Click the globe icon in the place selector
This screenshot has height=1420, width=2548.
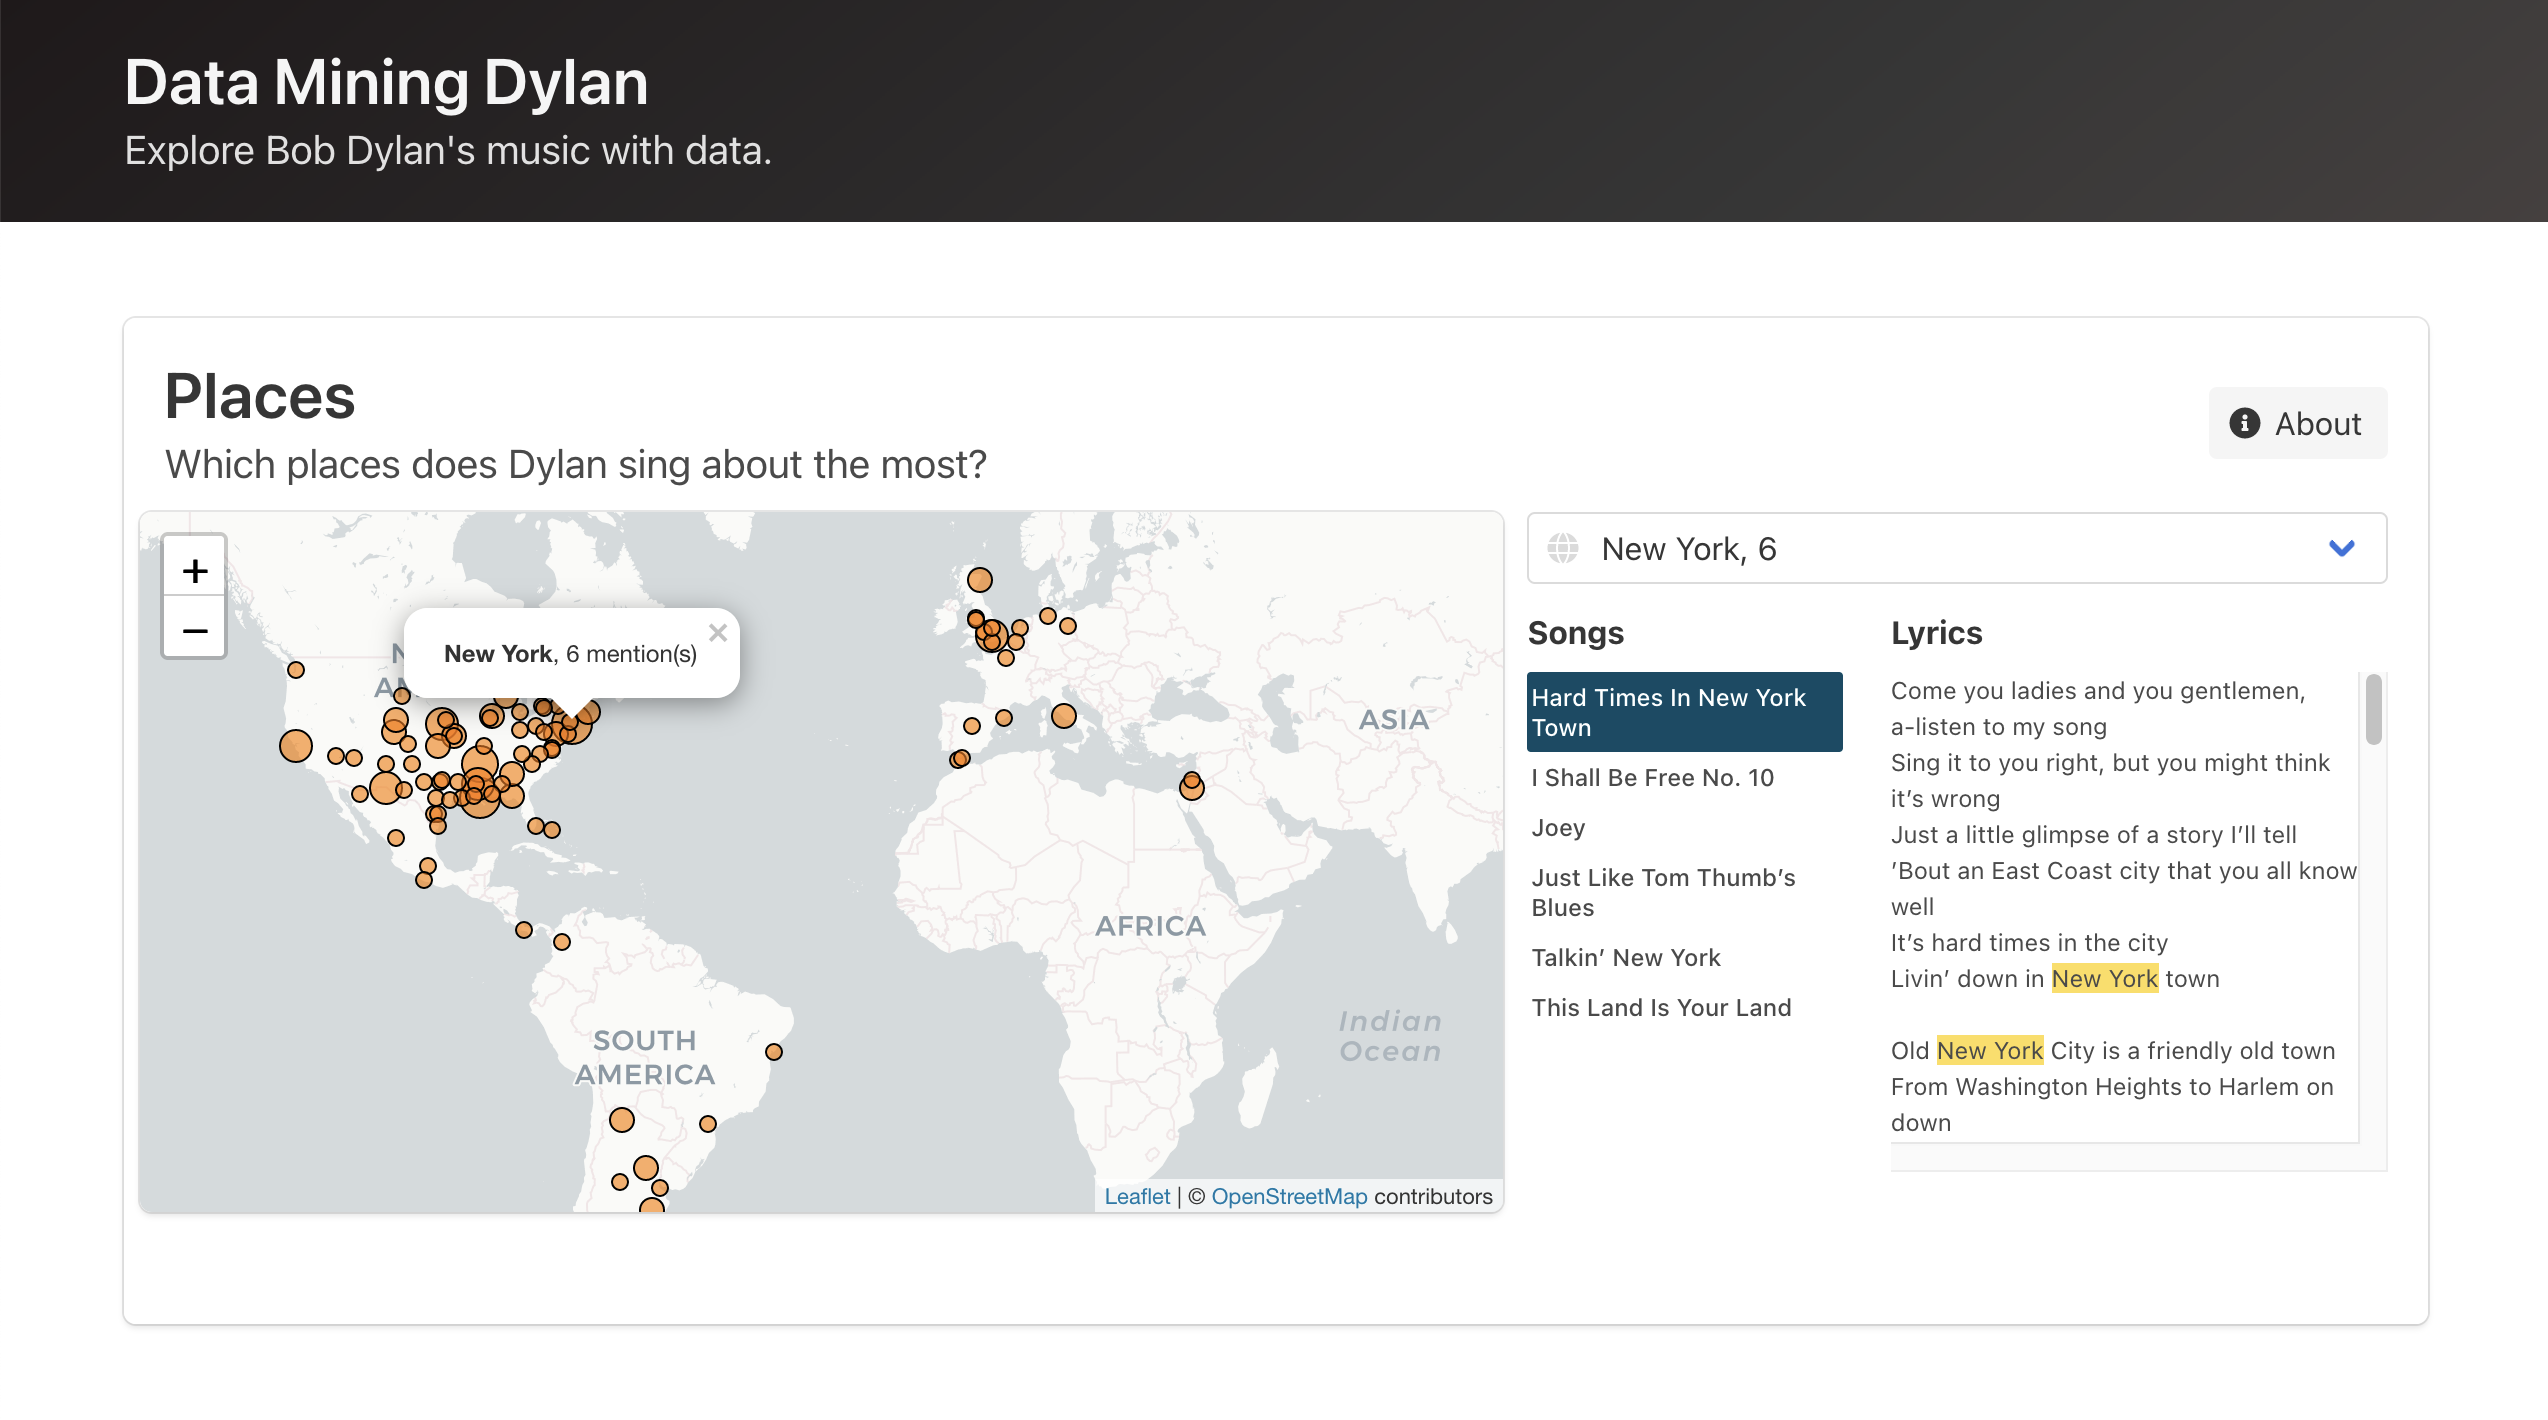[x=1563, y=548]
